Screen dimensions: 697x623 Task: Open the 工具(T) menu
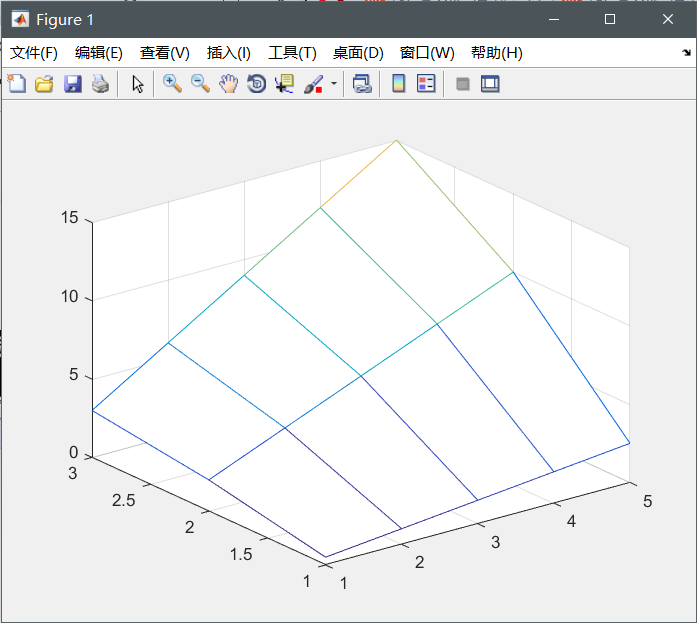pos(292,53)
